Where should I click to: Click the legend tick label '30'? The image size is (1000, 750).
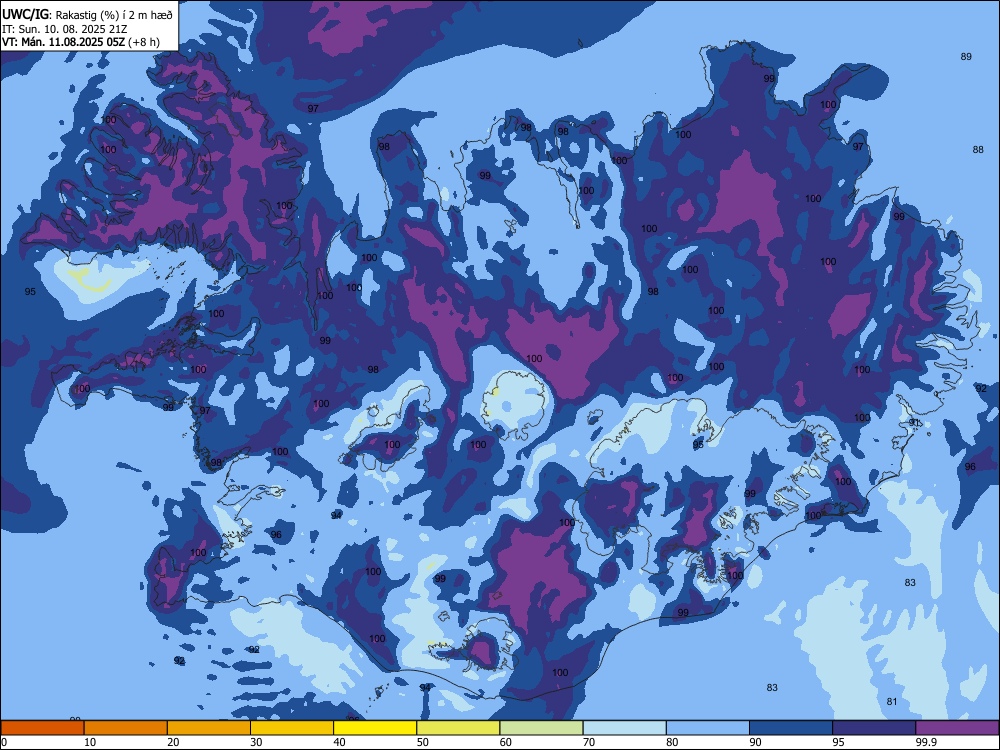click(256, 742)
